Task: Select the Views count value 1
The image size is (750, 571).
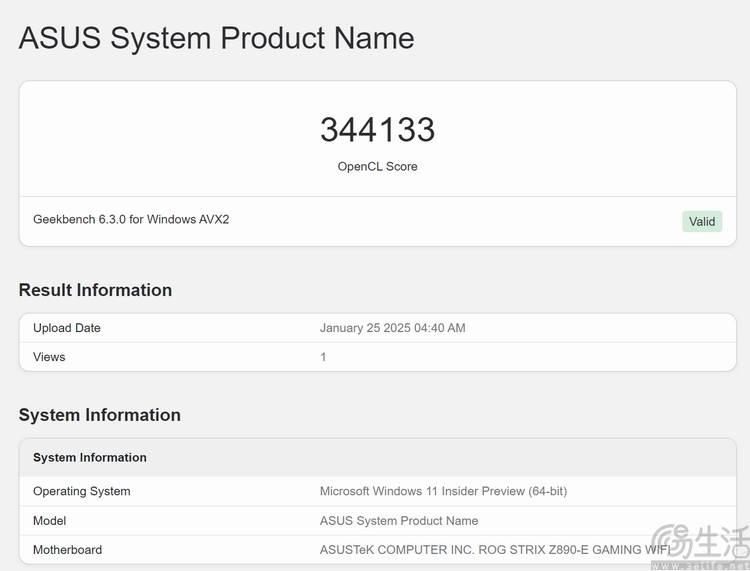Action: click(323, 357)
